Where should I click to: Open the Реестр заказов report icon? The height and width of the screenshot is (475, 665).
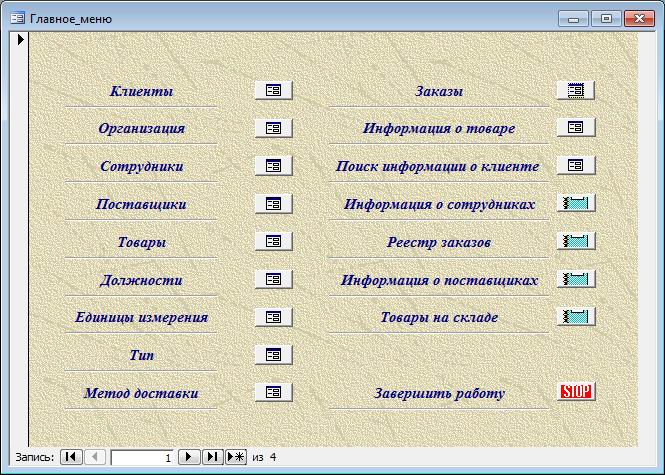(575, 241)
